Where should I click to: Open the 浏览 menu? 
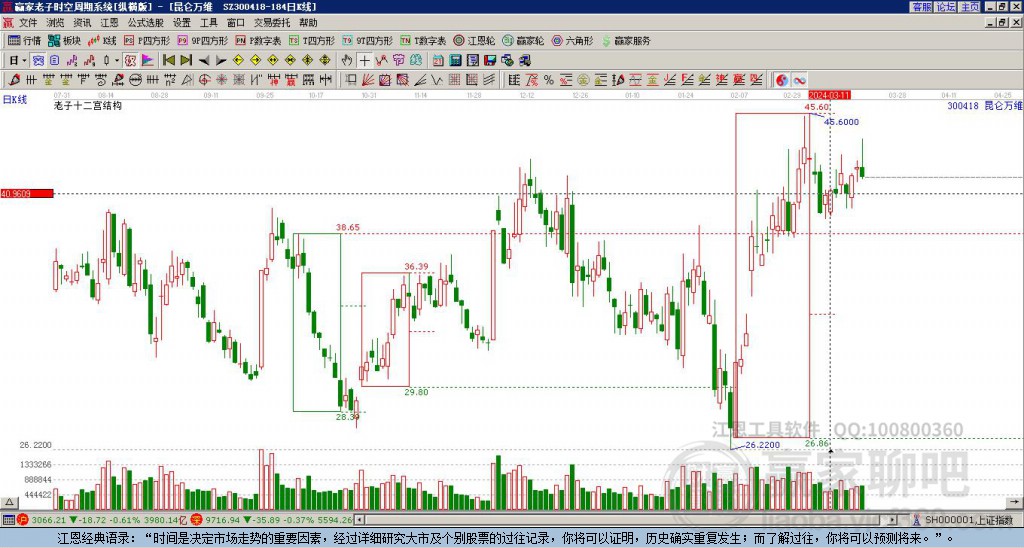56,23
